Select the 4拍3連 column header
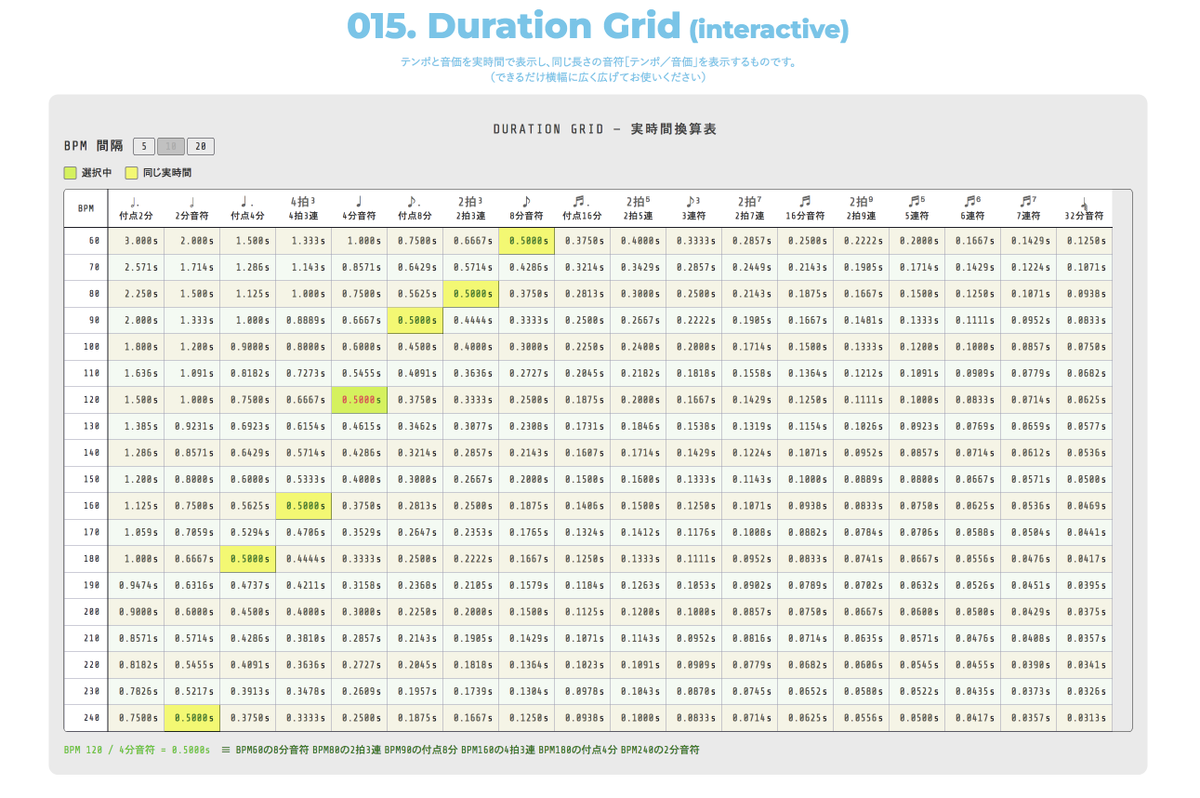 pyautogui.click(x=303, y=208)
